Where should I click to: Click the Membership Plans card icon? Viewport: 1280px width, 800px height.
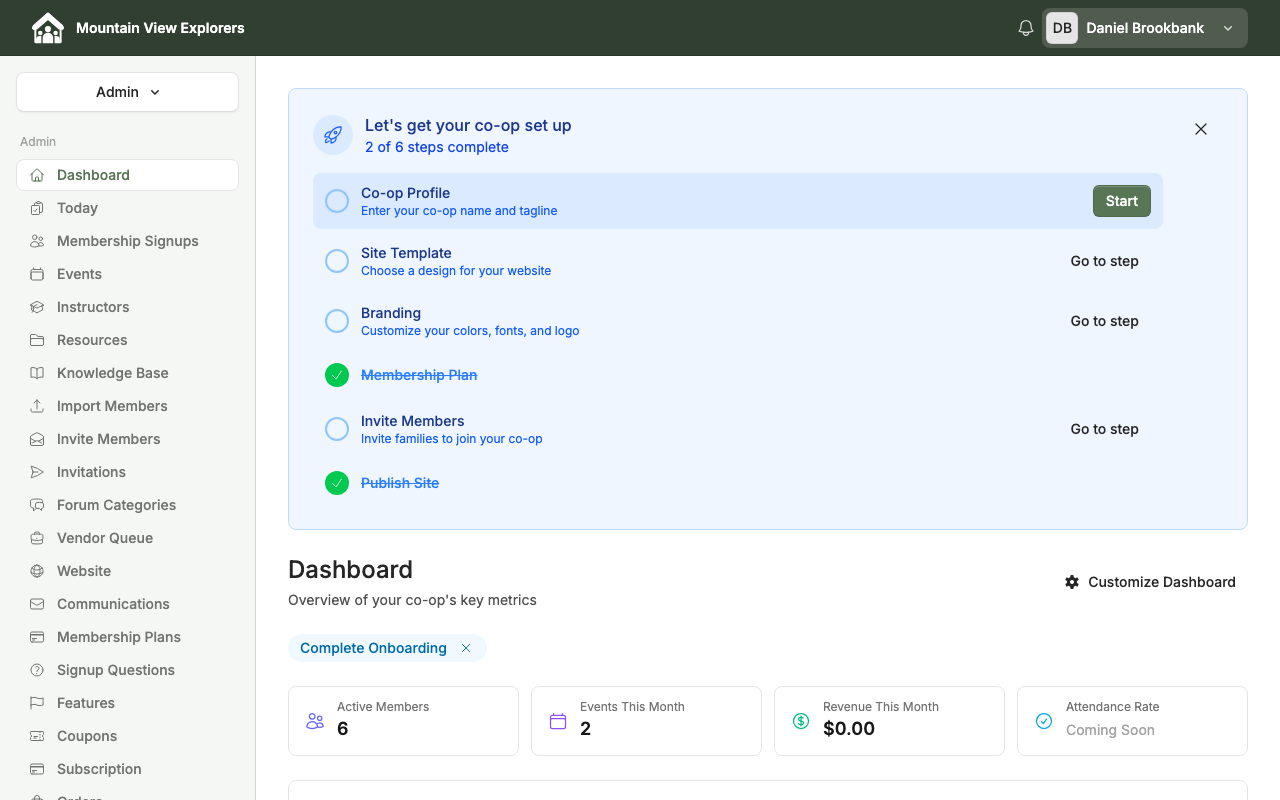[x=37, y=637]
